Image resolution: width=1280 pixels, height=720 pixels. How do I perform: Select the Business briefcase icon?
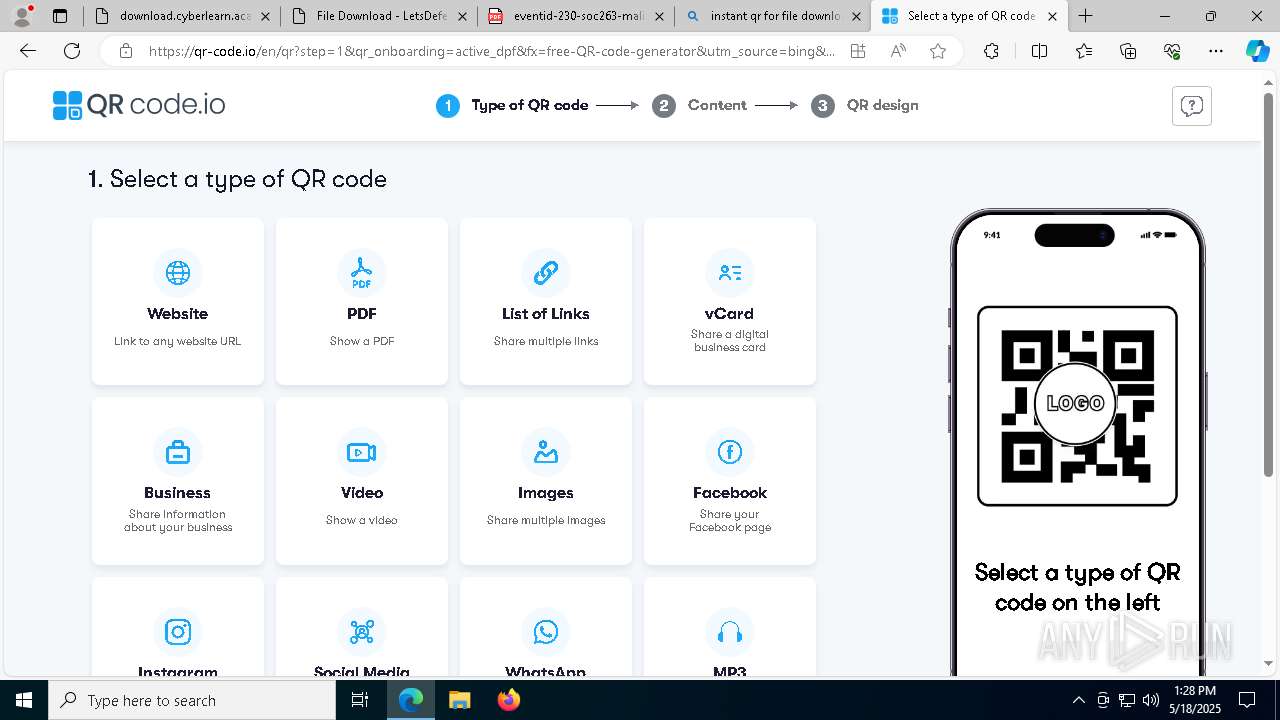pyautogui.click(x=178, y=452)
